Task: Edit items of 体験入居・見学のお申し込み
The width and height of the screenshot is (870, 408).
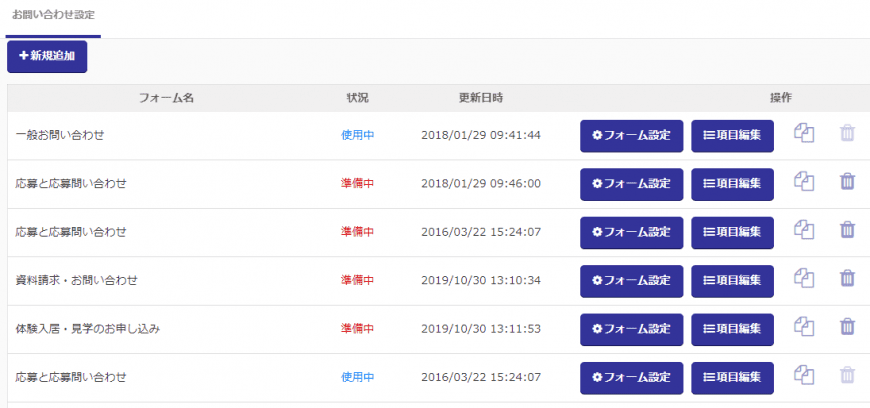Action: (732, 328)
